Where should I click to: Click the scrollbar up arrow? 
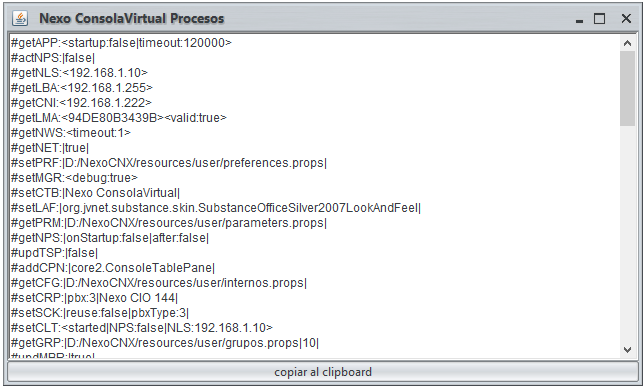(x=627, y=43)
